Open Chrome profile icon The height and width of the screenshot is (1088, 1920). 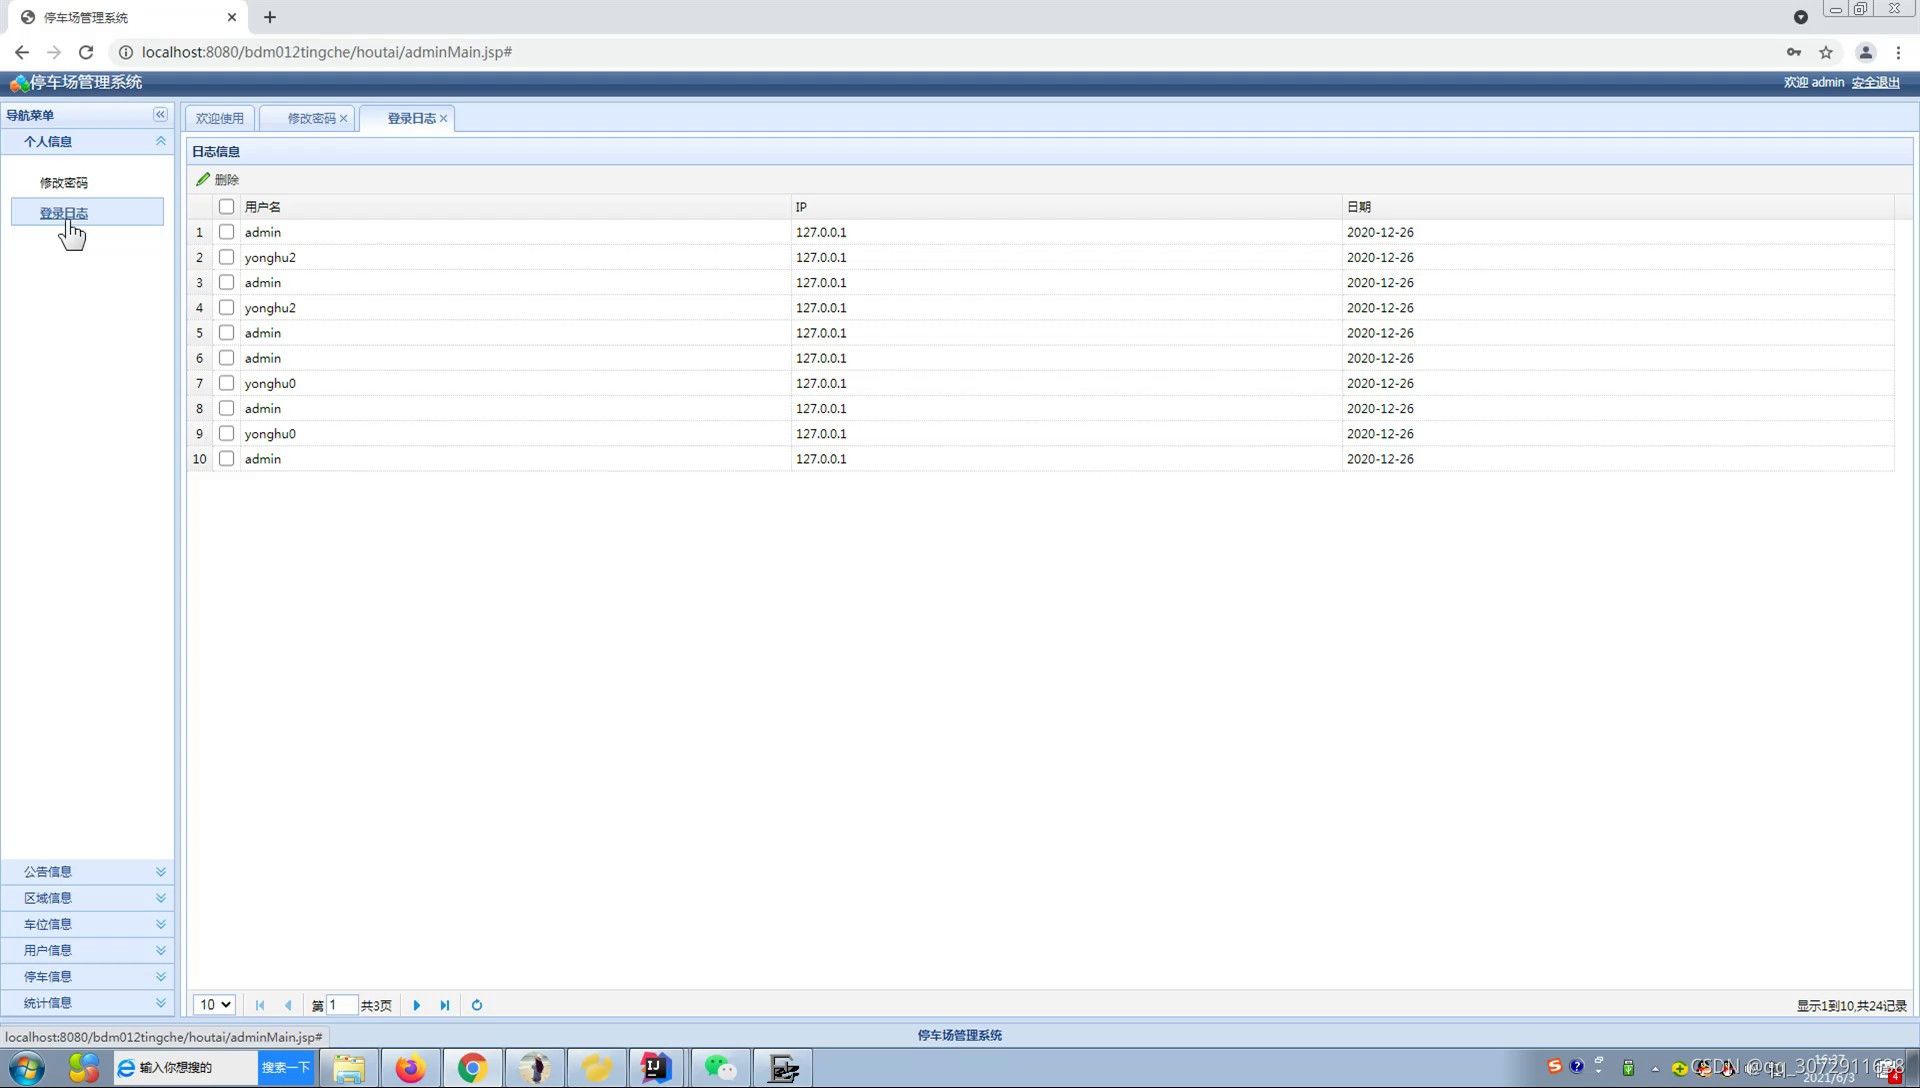click(1865, 52)
